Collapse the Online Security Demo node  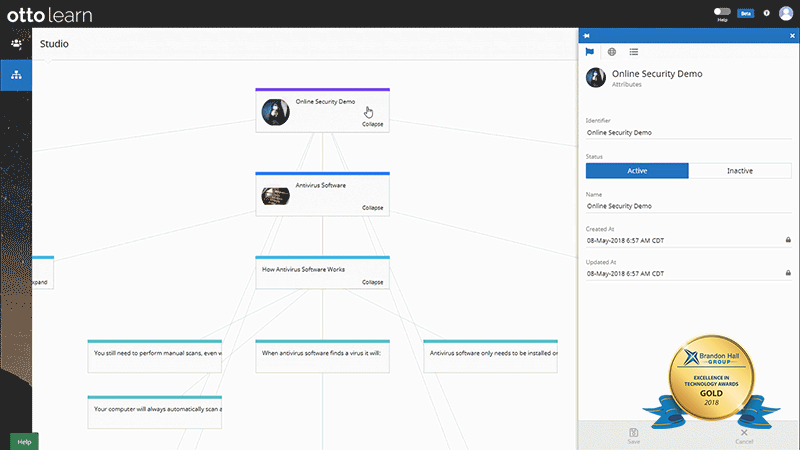point(372,124)
